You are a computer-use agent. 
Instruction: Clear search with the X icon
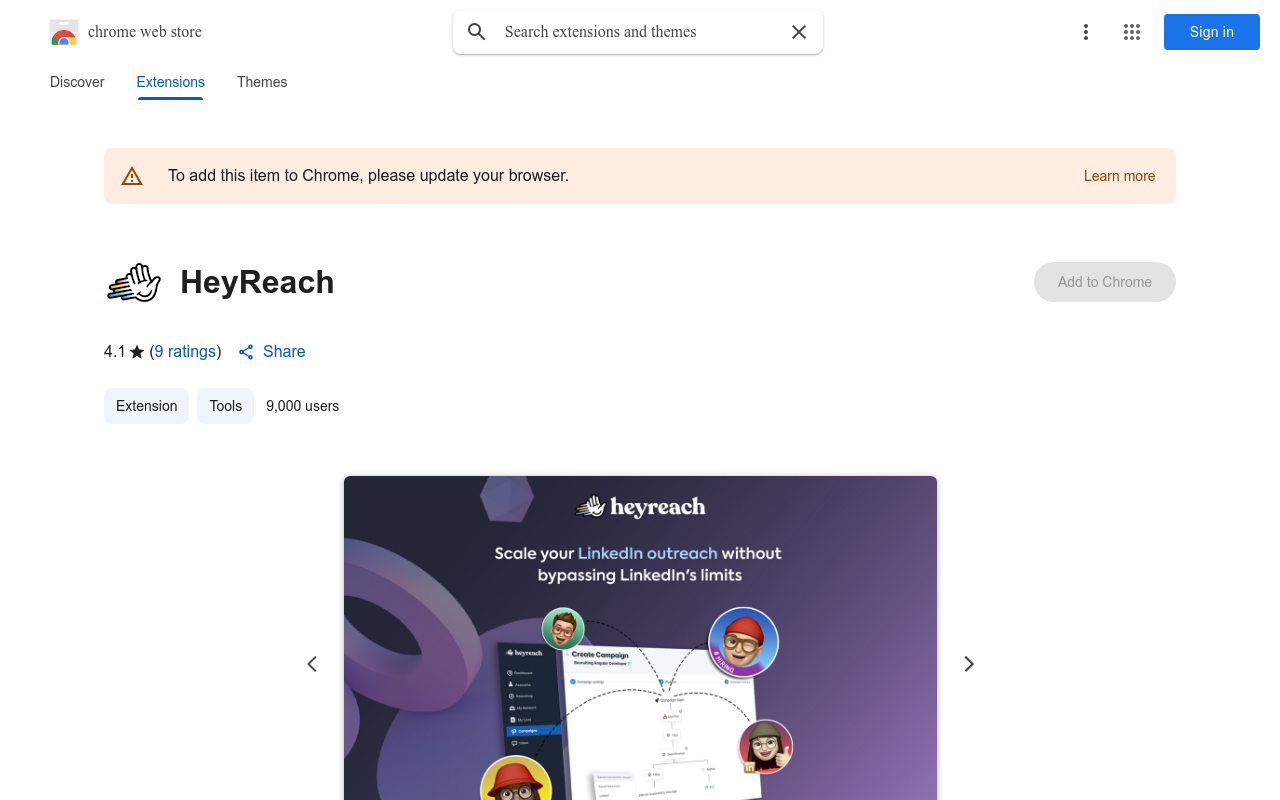[799, 32]
